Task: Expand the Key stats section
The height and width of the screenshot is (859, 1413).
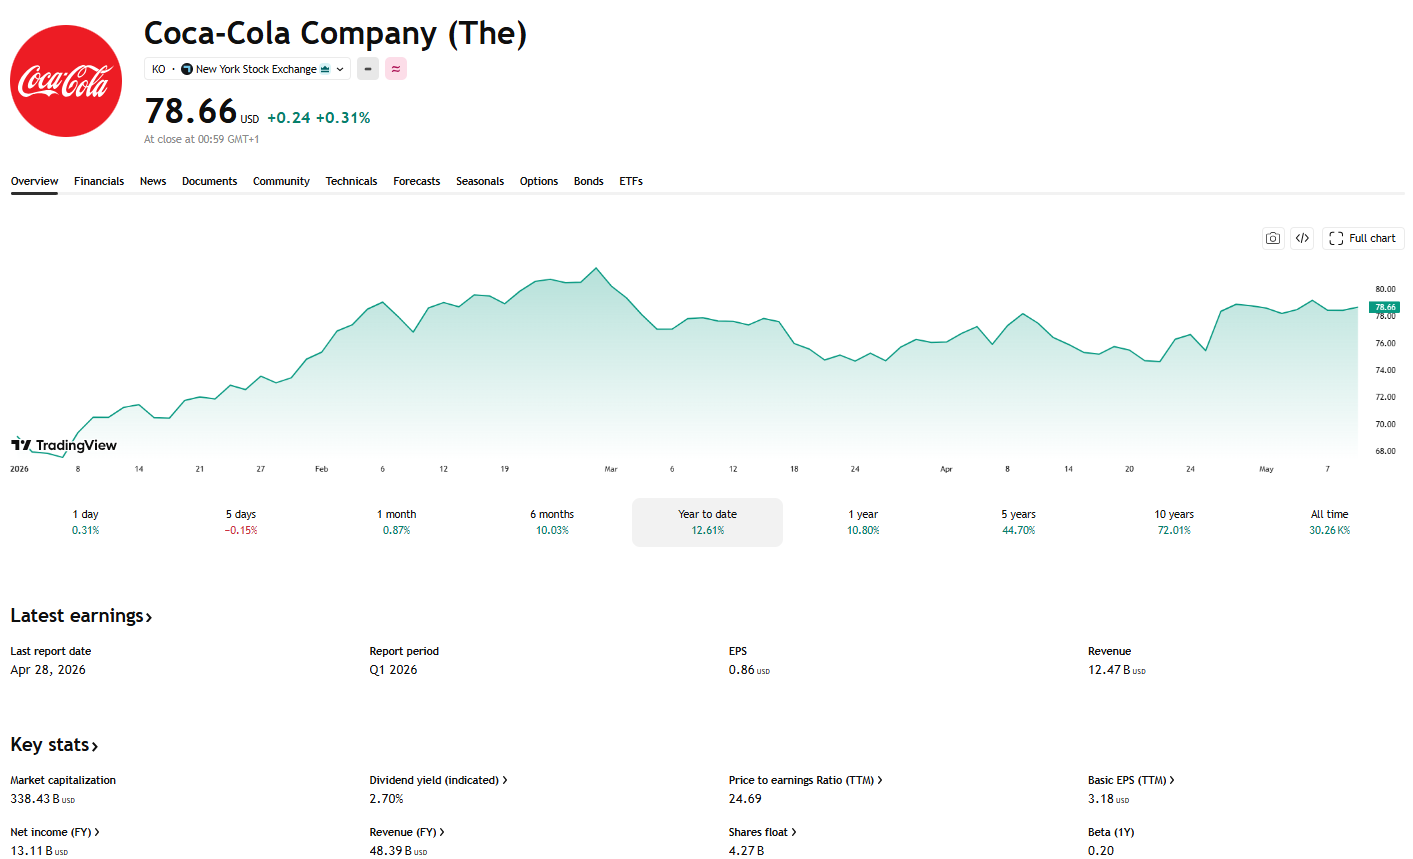Action: (x=54, y=745)
